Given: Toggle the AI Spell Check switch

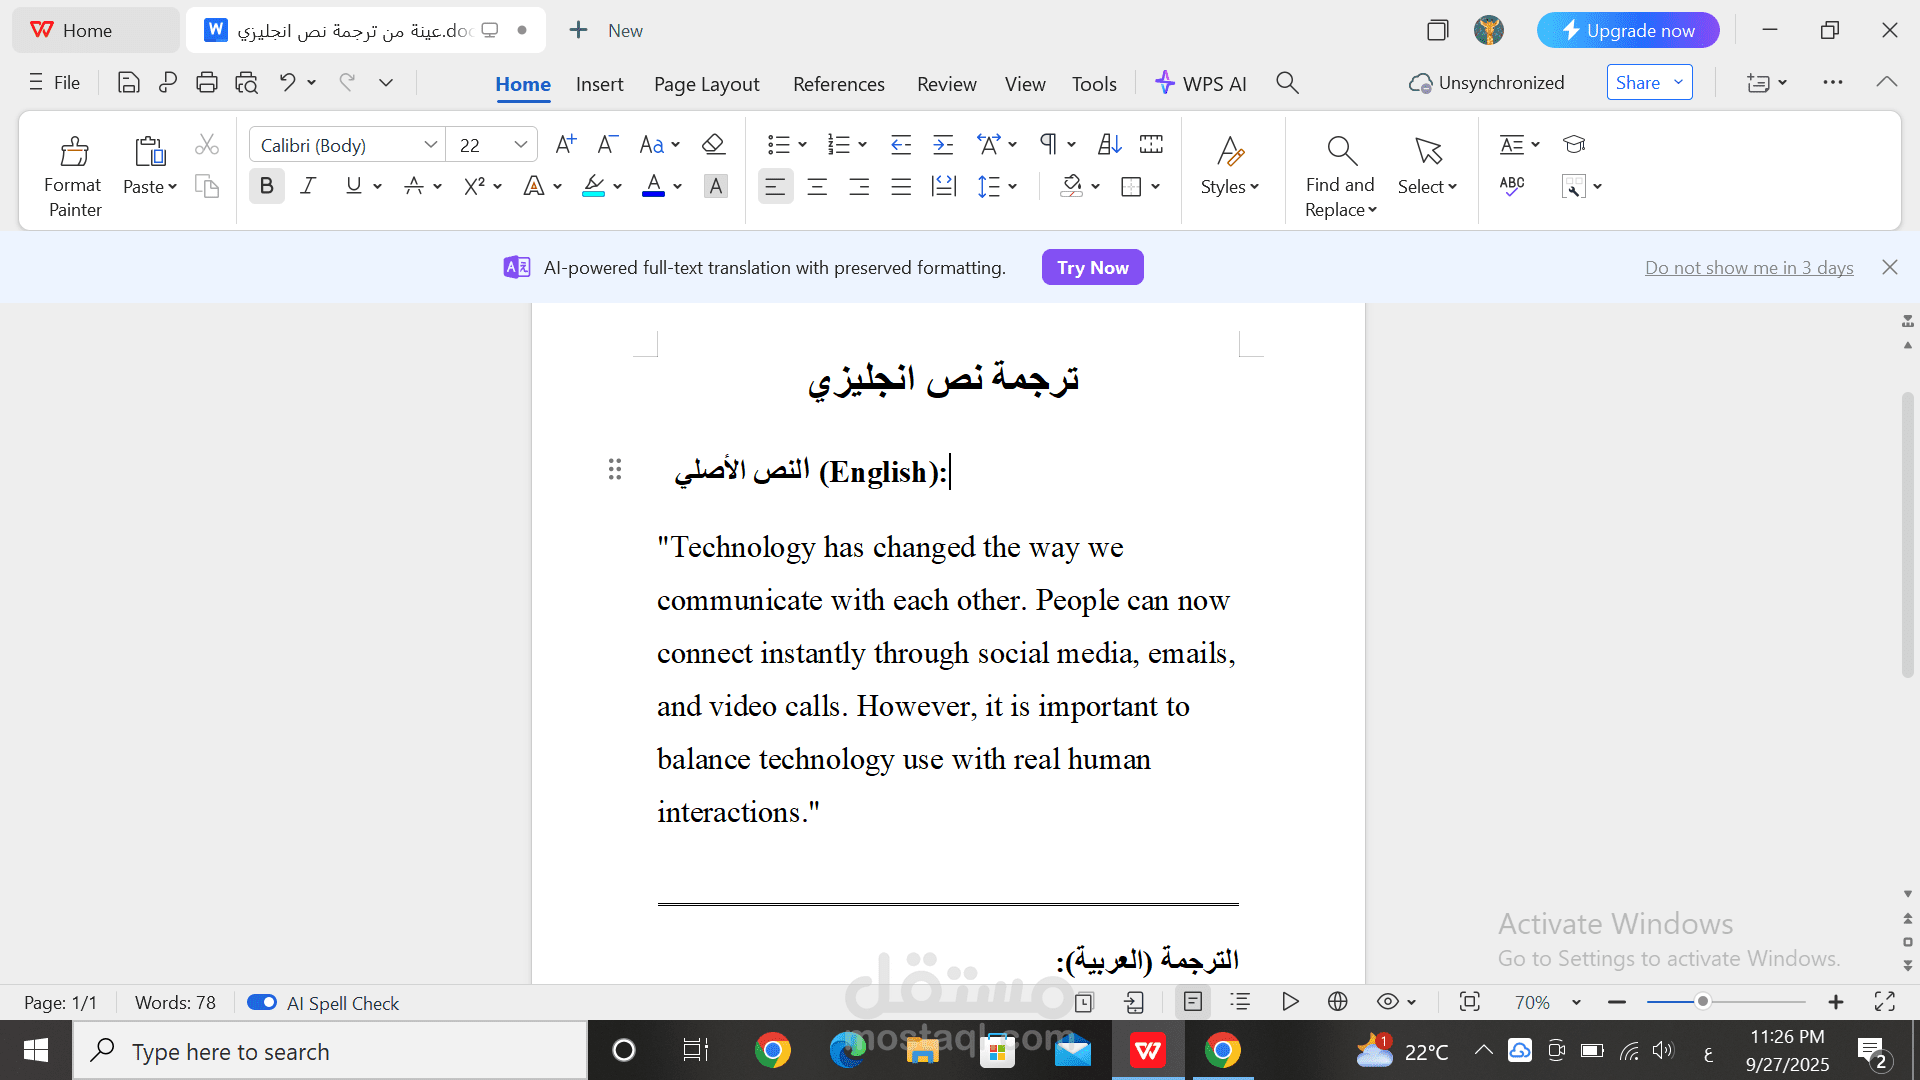Looking at the screenshot, I should point(262,1002).
